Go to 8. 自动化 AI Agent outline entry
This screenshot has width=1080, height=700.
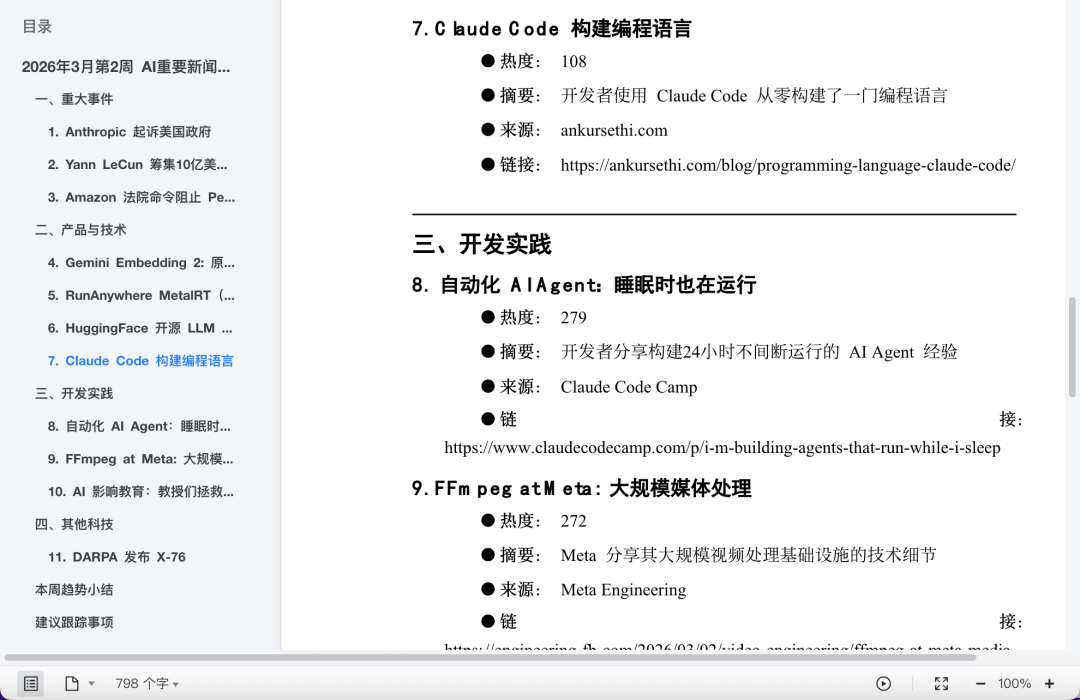tap(139, 426)
